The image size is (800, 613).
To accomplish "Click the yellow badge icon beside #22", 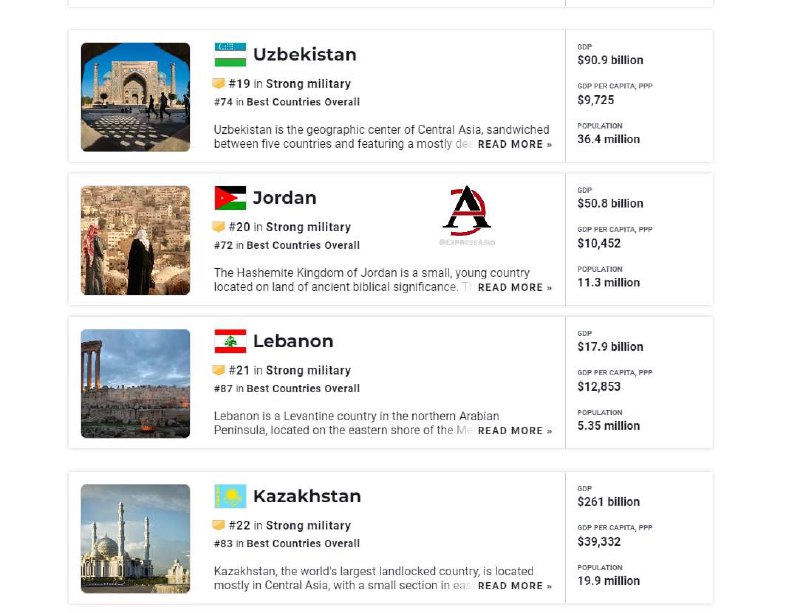I will [x=218, y=525].
